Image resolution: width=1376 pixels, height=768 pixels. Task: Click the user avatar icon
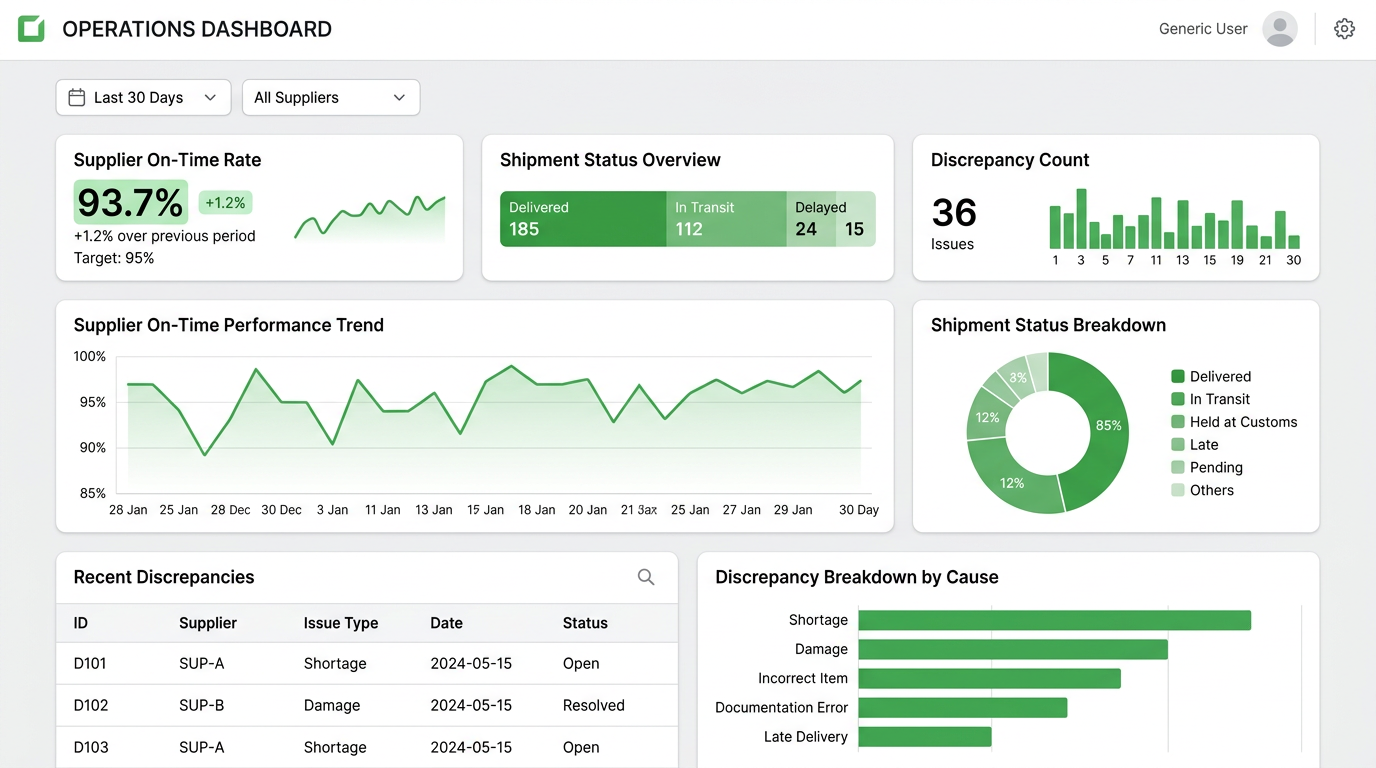[1279, 29]
